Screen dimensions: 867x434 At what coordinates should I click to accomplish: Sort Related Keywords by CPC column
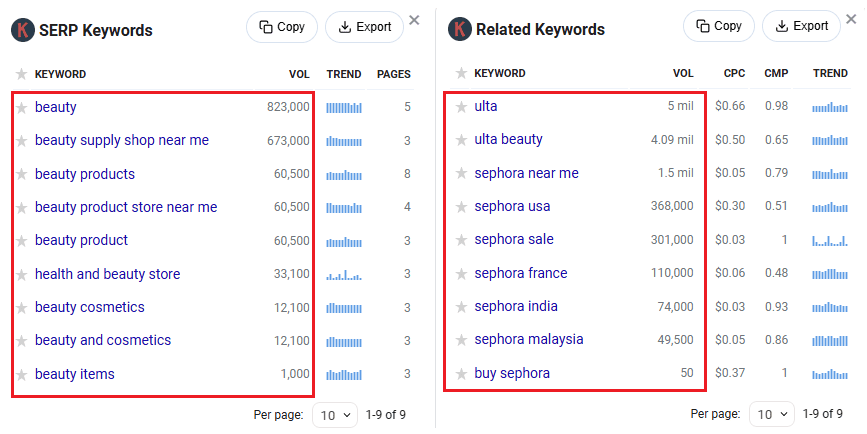734,73
